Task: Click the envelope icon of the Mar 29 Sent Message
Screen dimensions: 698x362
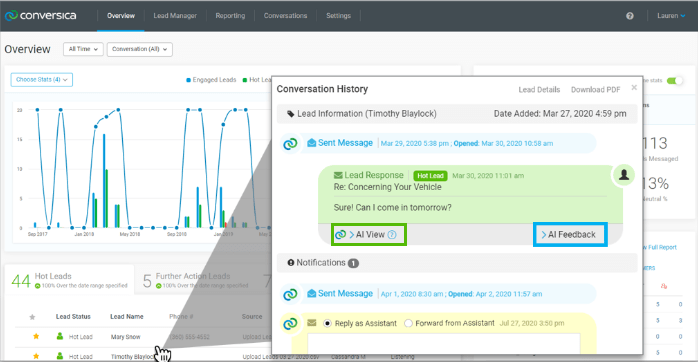Action: click(x=312, y=143)
